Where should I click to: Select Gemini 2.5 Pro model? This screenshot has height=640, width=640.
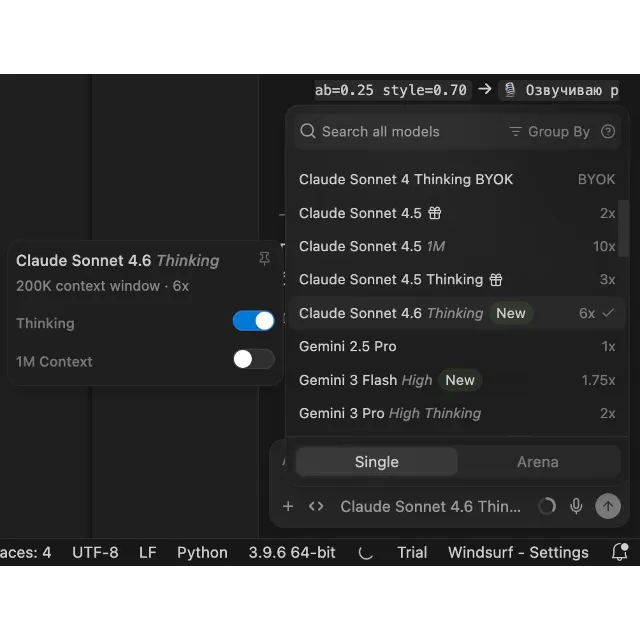pyautogui.click(x=457, y=346)
